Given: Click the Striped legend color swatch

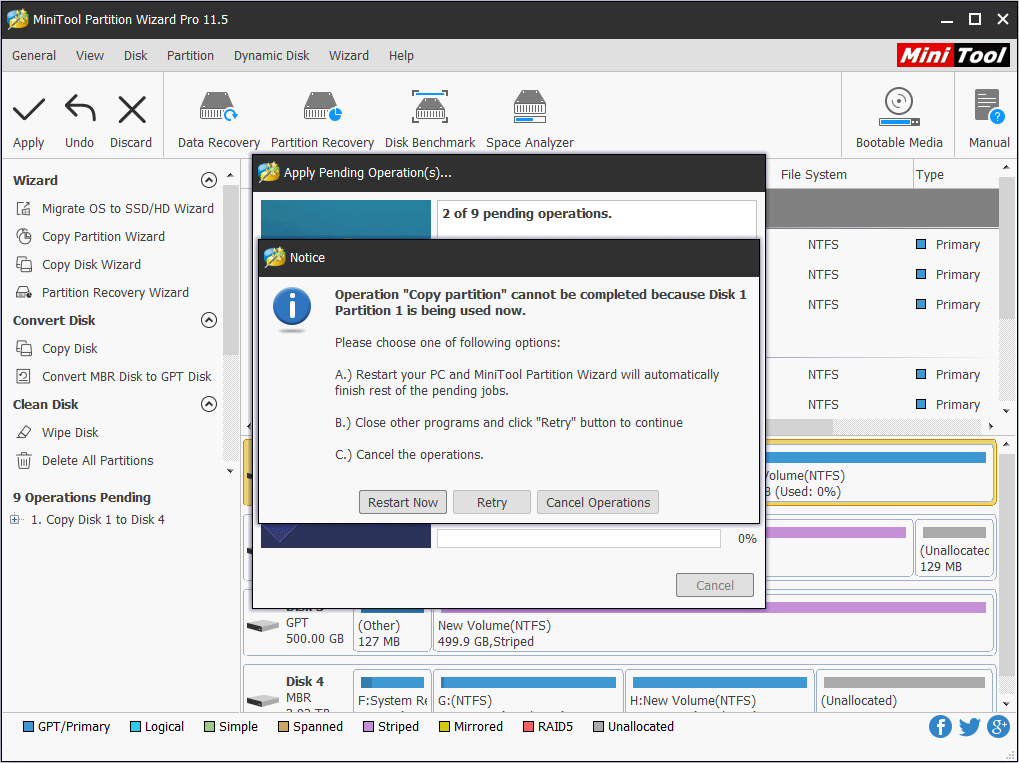Looking at the screenshot, I should pos(368,727).
